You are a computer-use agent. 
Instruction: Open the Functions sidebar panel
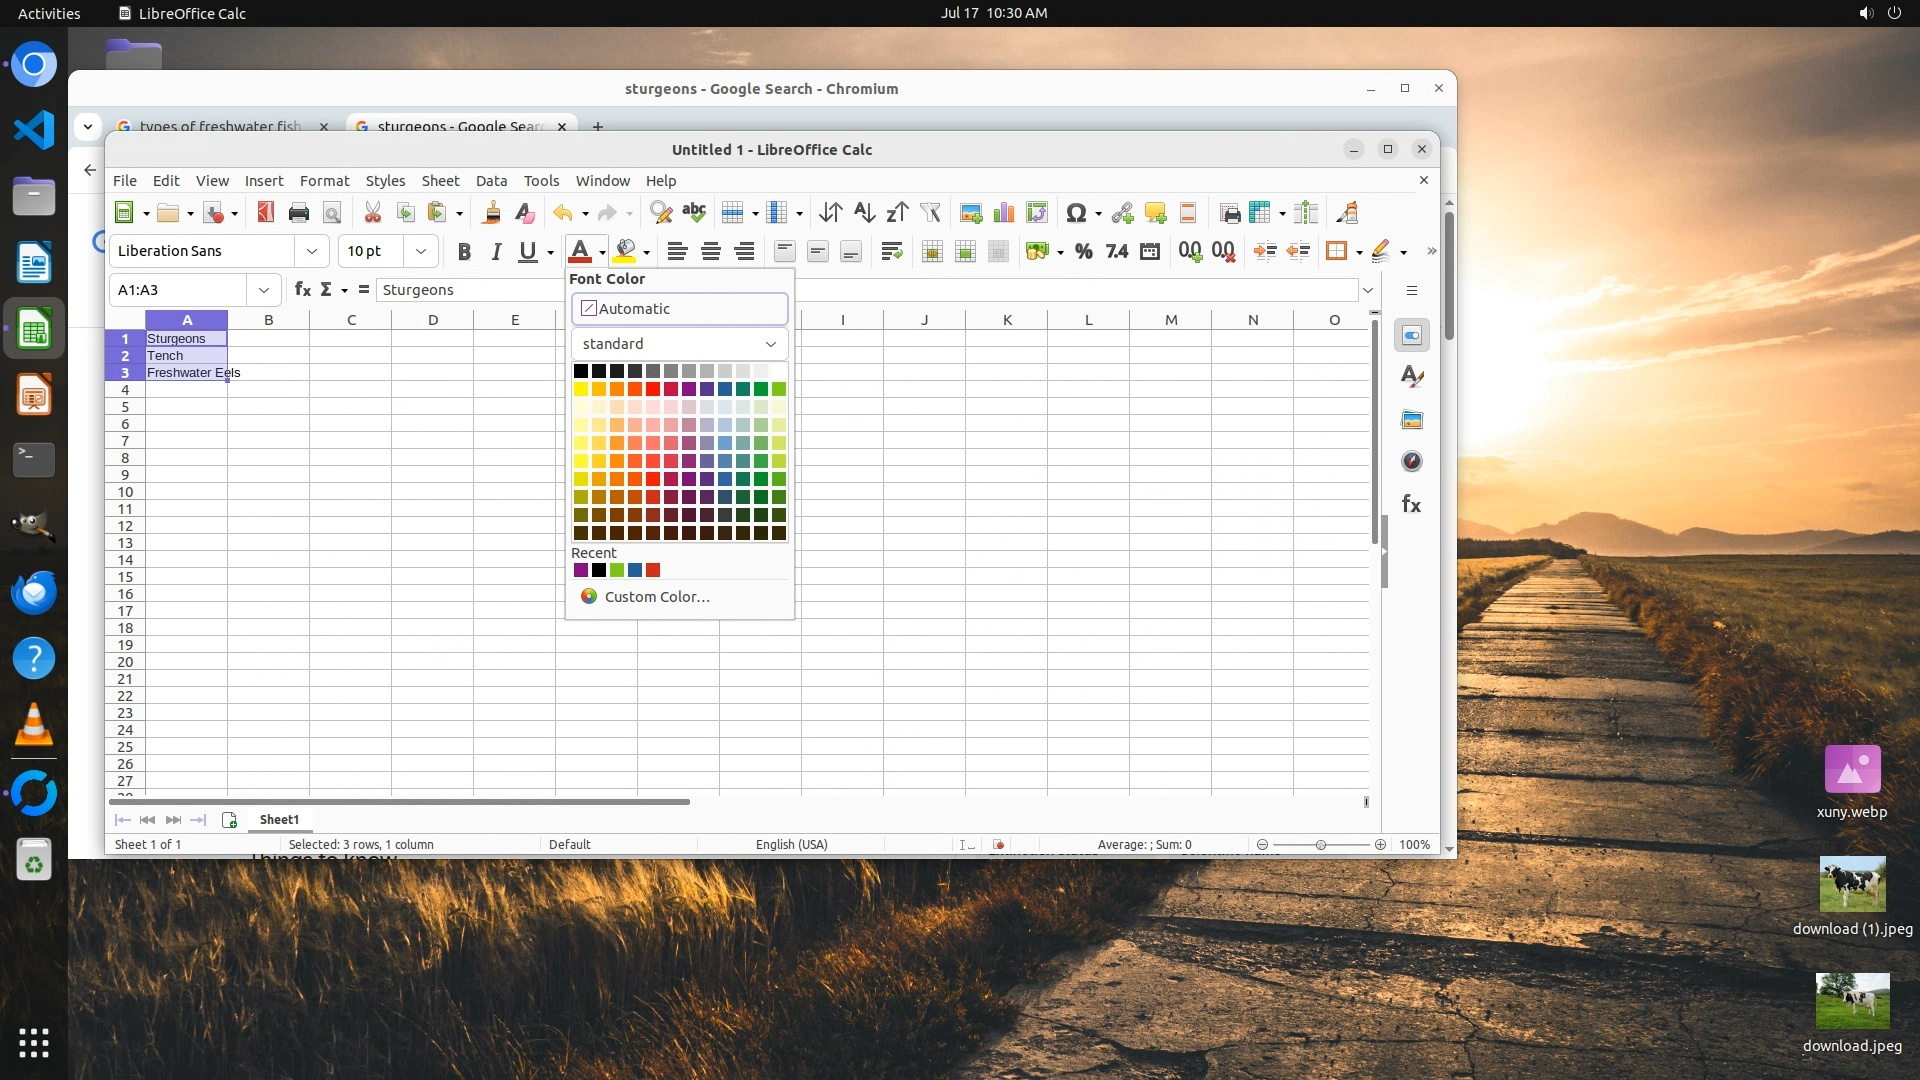point(1411,504)
